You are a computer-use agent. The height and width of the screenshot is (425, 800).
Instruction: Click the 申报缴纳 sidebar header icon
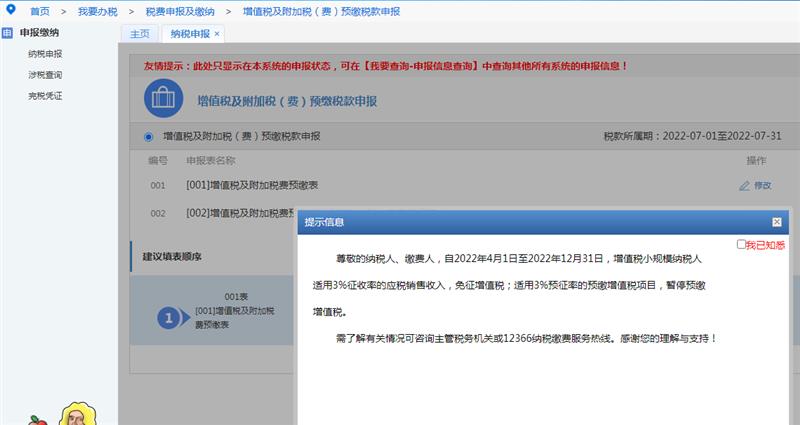[x=8, y=33]
